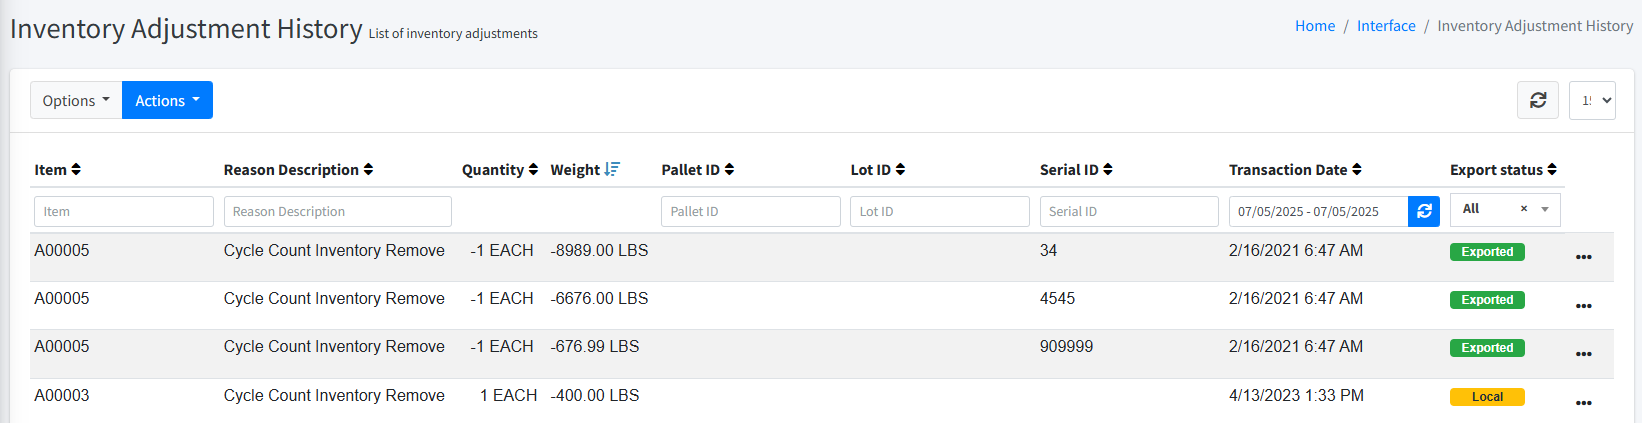Open the Options dropdown
Screen dimensions: 1642x423
click(x=76, y=100)
